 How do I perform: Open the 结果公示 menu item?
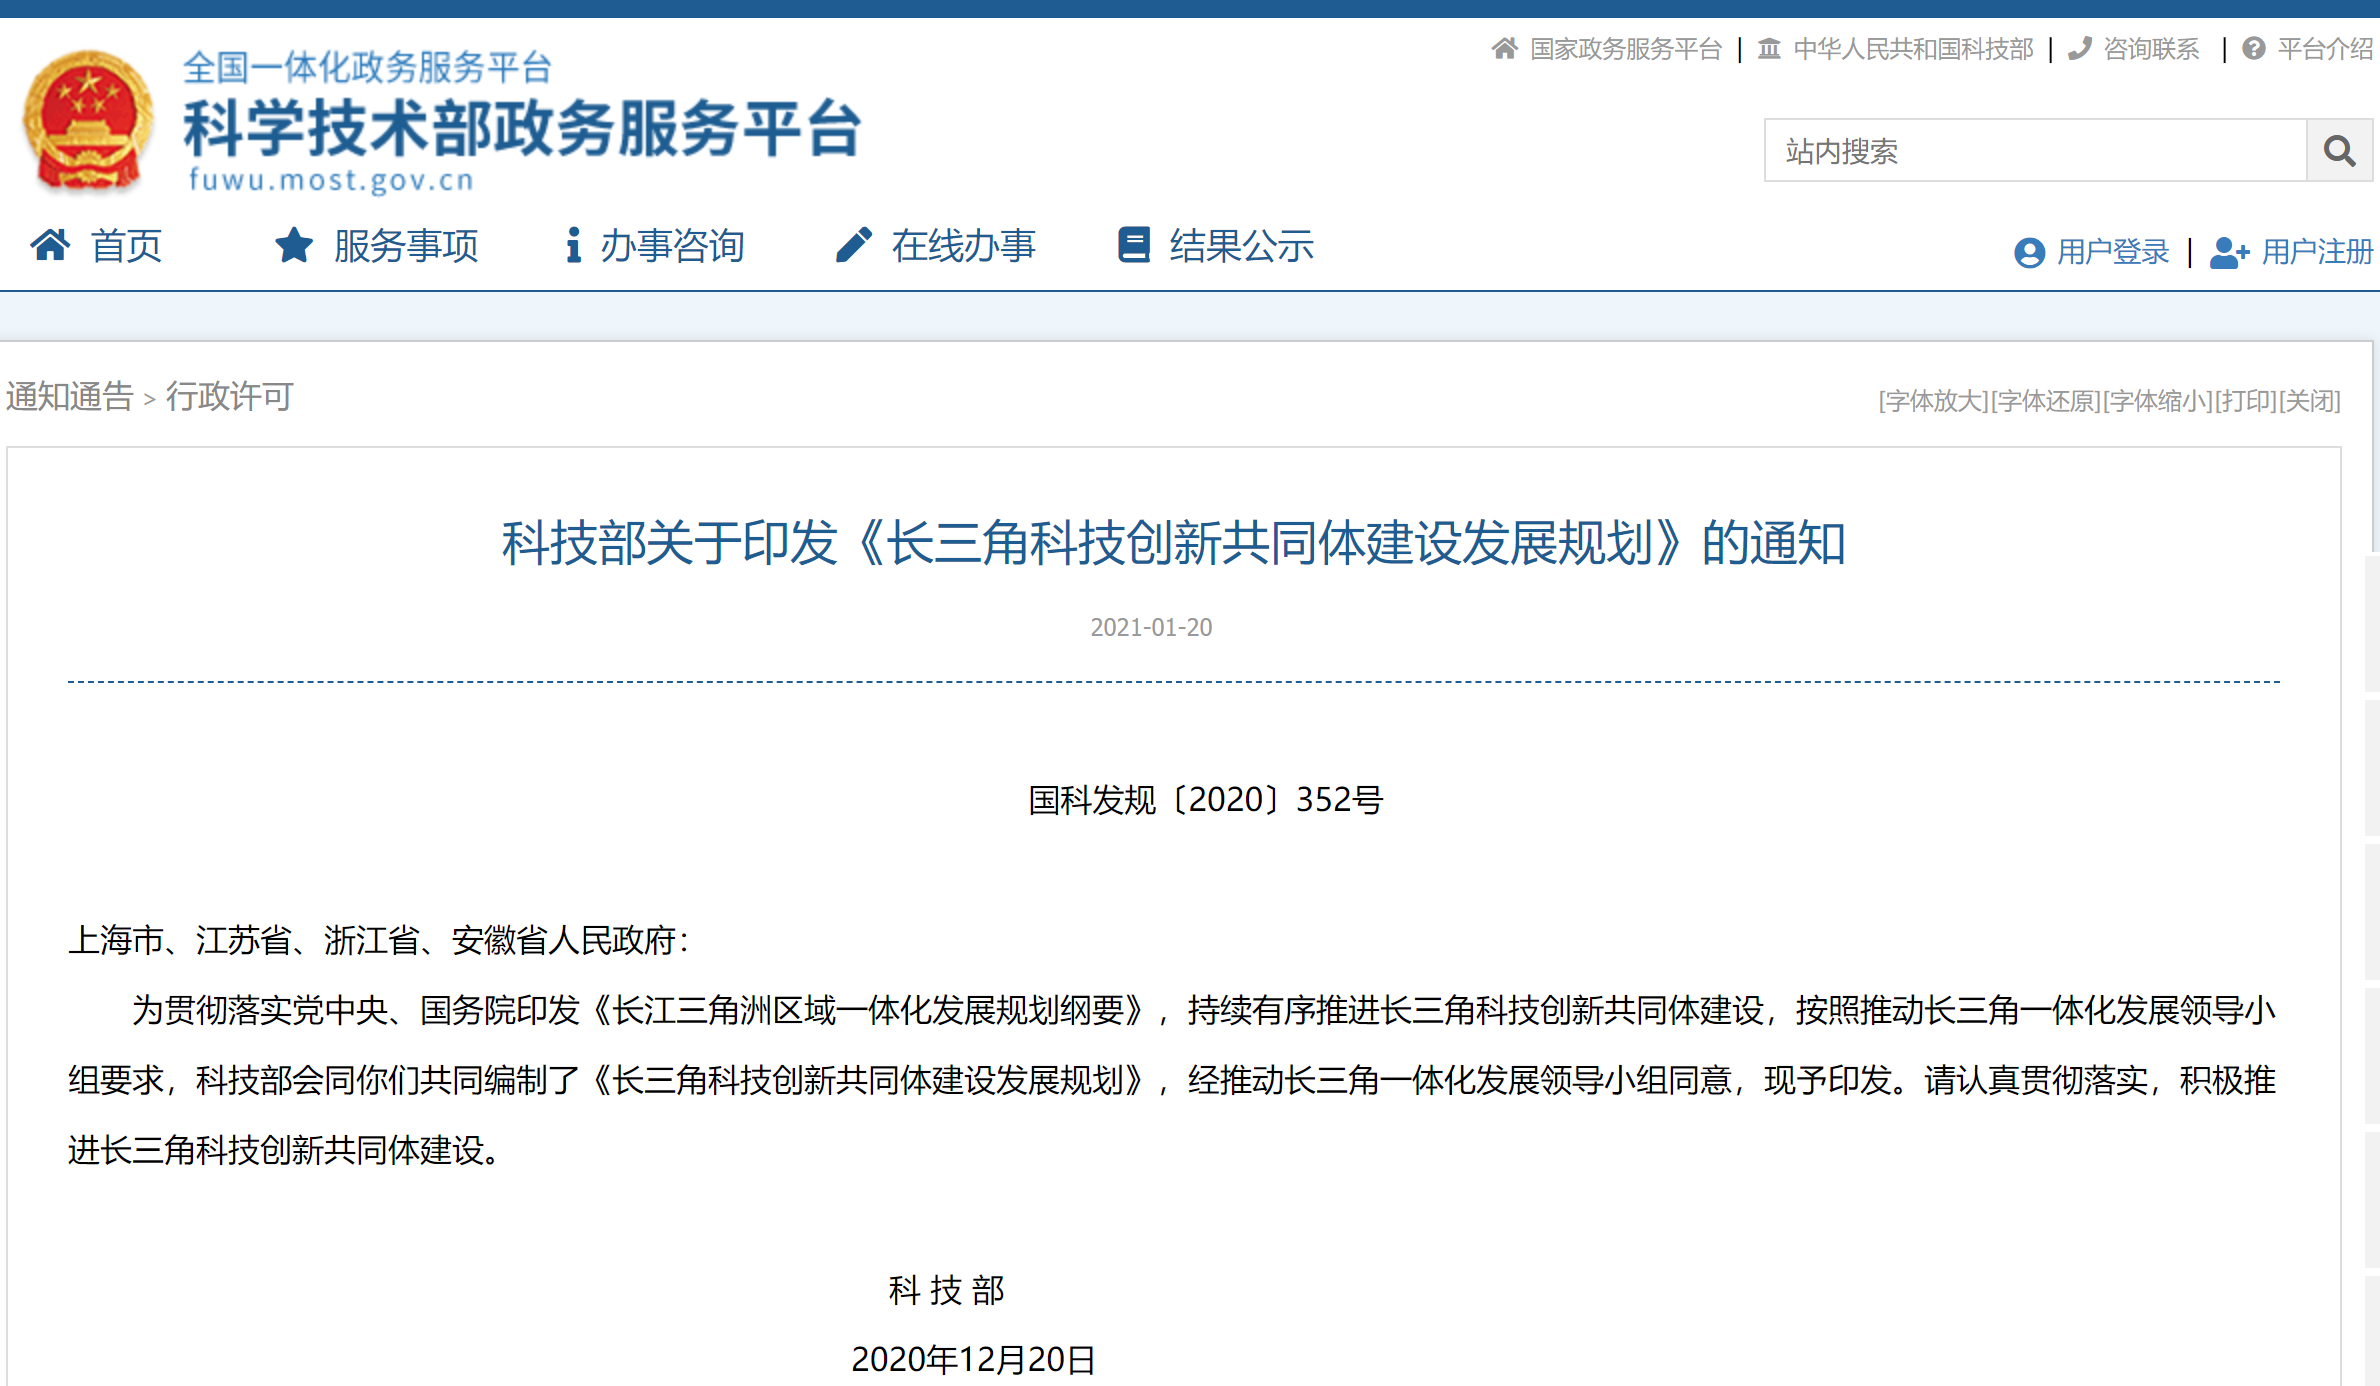coord(1241,245)
